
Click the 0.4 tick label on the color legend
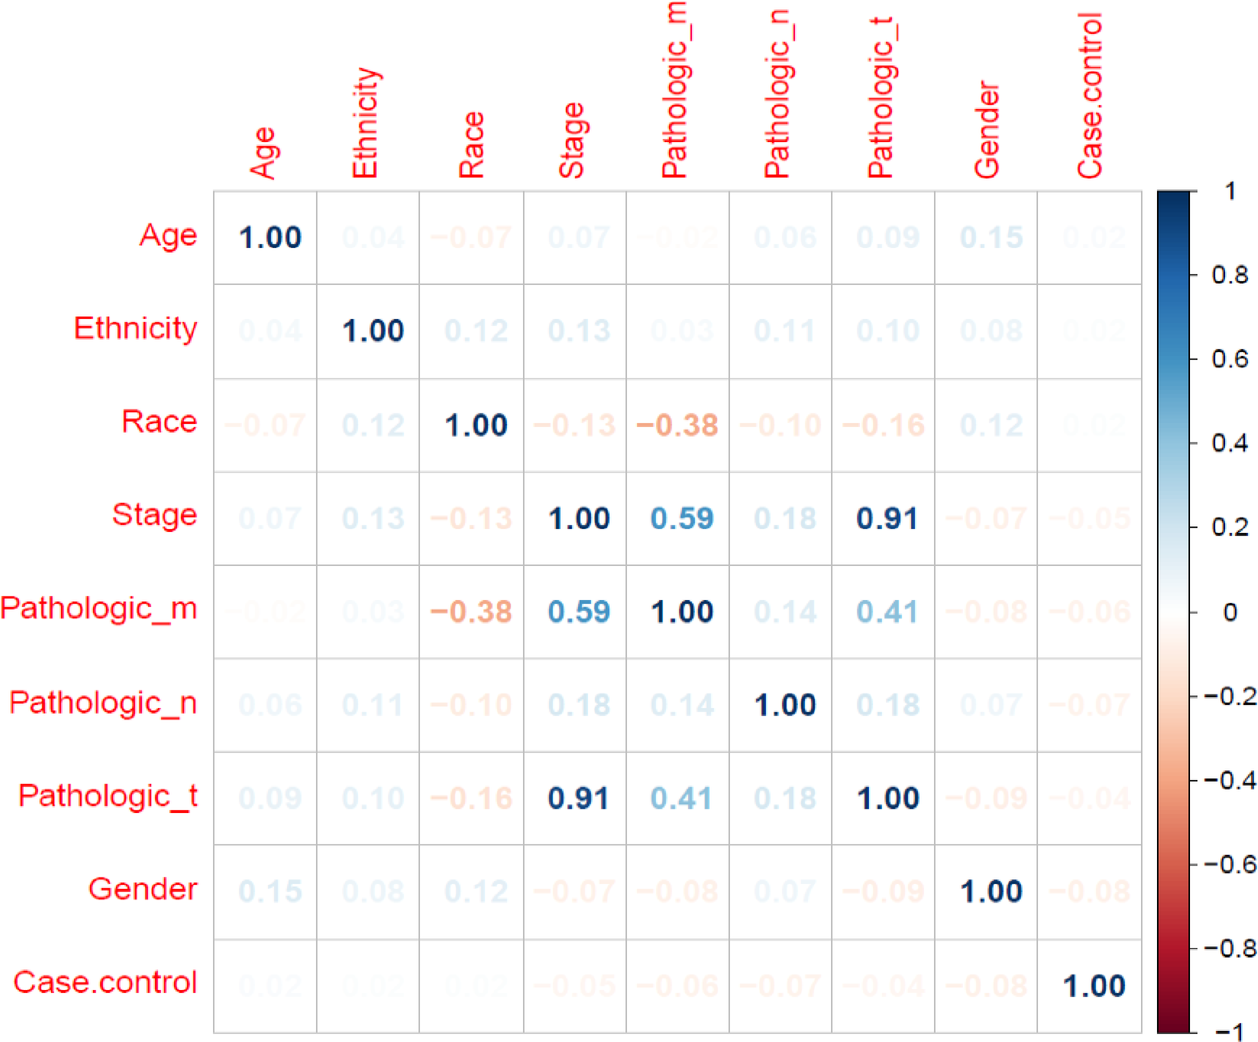click(x=1229, y=443)
